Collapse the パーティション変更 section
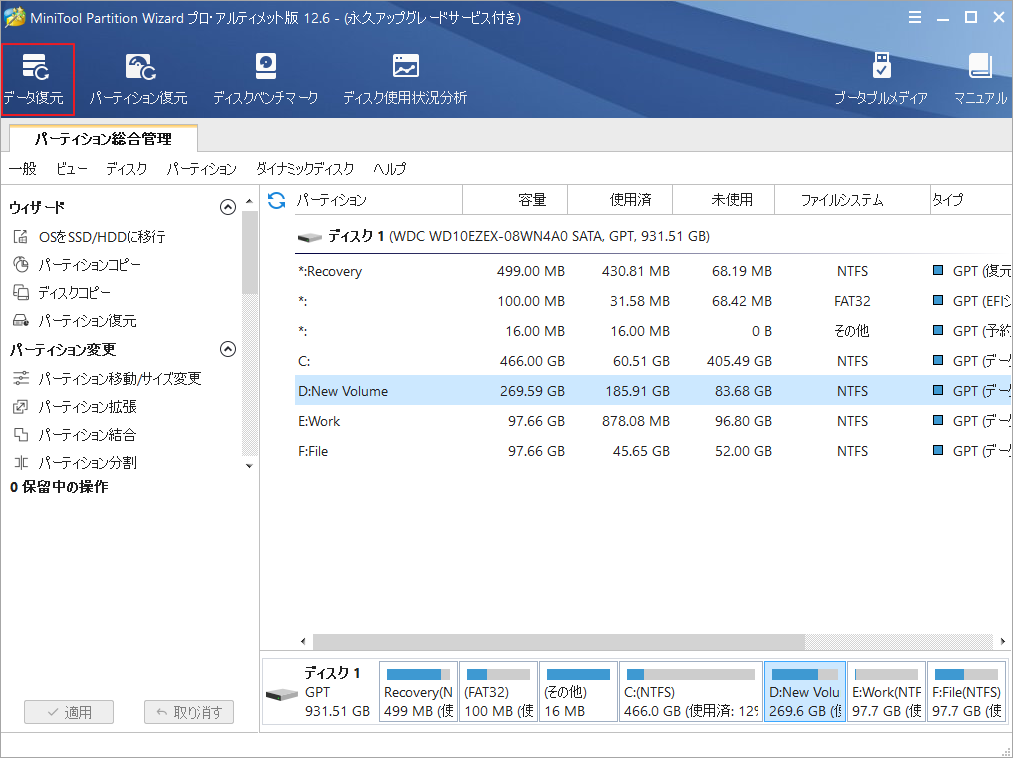This screenshot has width=1013, height=758. click(x=228, y=350)
